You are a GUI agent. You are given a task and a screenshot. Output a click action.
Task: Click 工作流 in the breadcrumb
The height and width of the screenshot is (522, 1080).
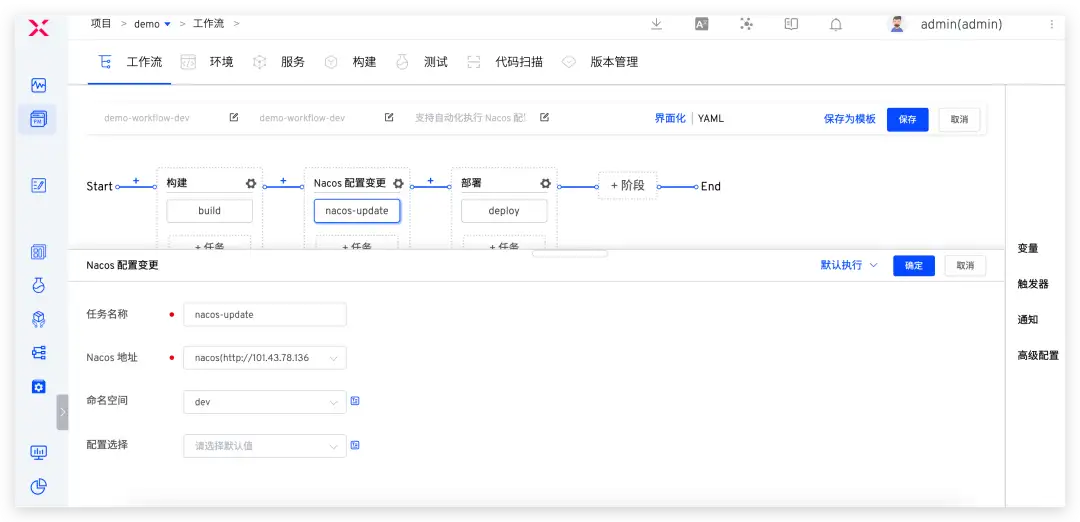tap(209, 23)
